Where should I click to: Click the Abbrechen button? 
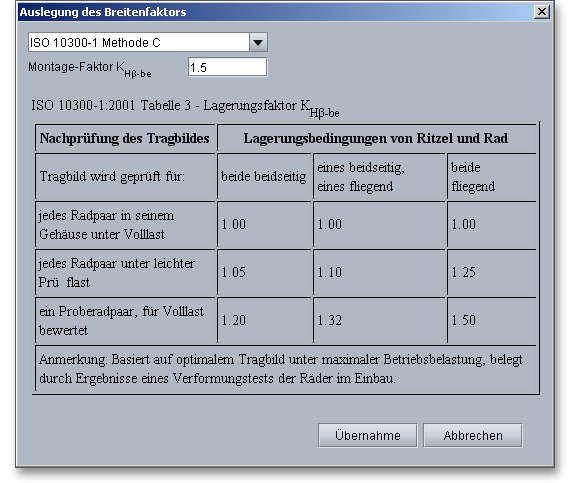tap(473, 435)
